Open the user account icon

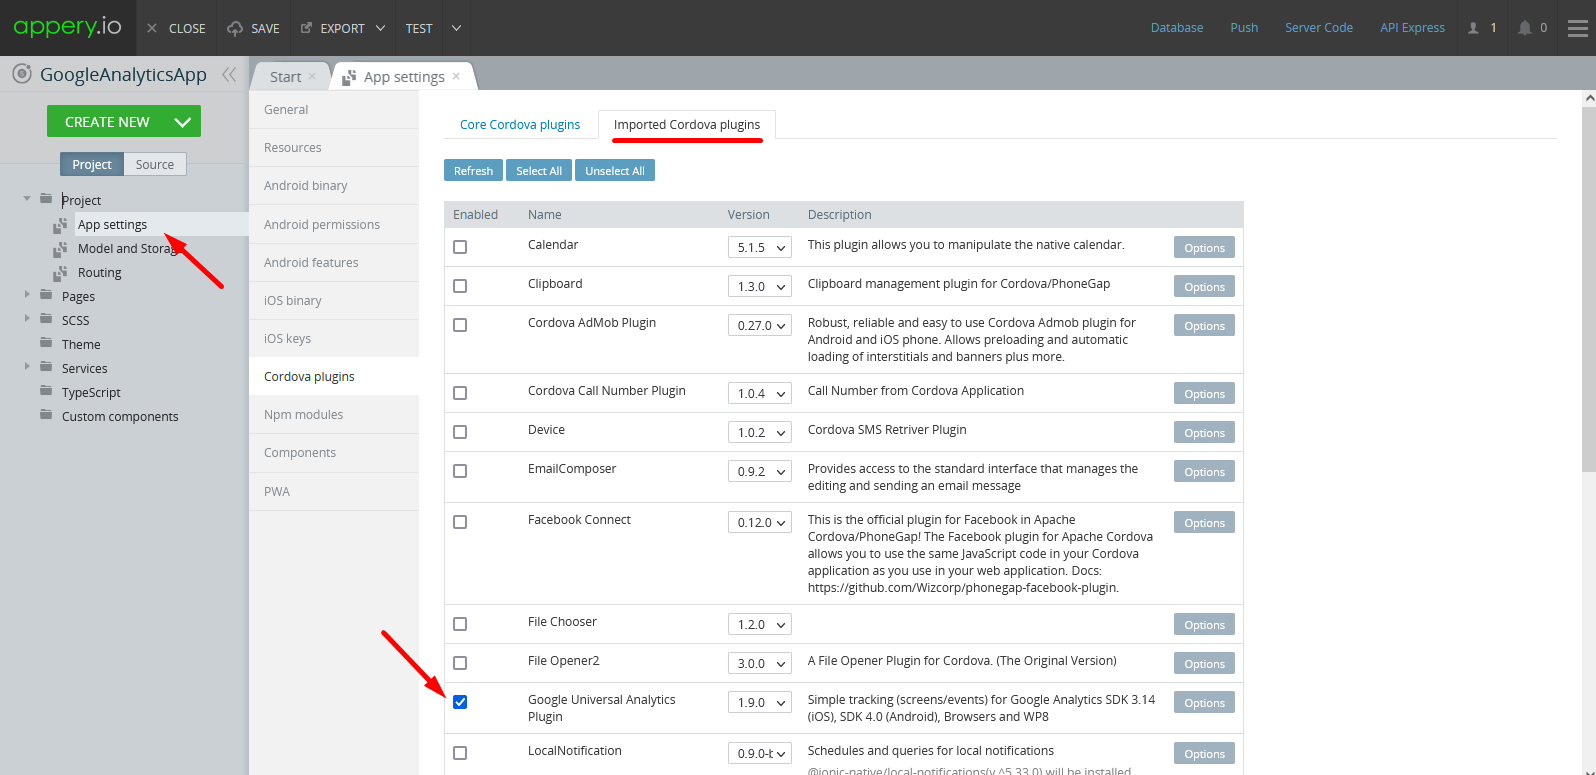click(1473, 28)
